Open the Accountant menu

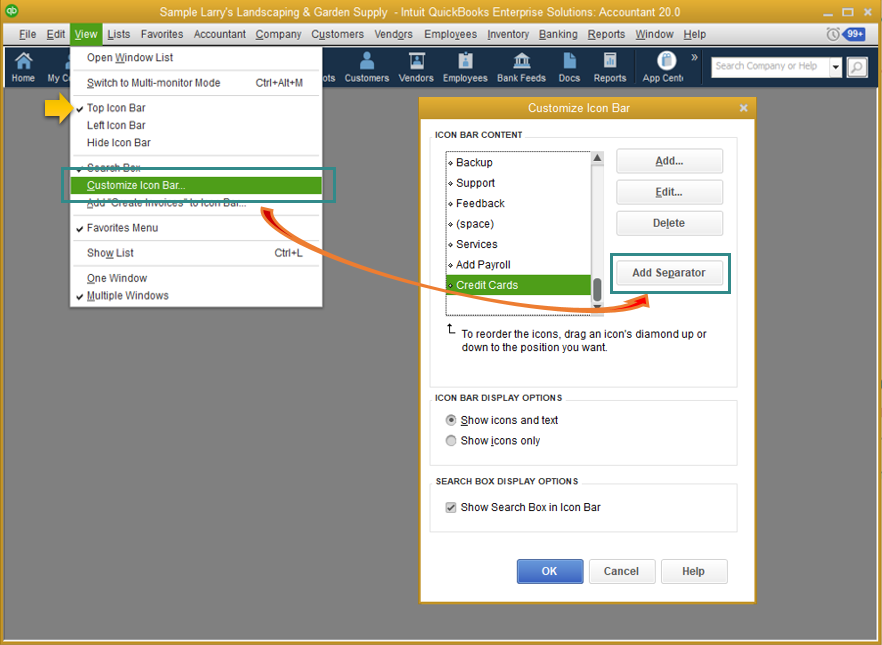point(219,34)
